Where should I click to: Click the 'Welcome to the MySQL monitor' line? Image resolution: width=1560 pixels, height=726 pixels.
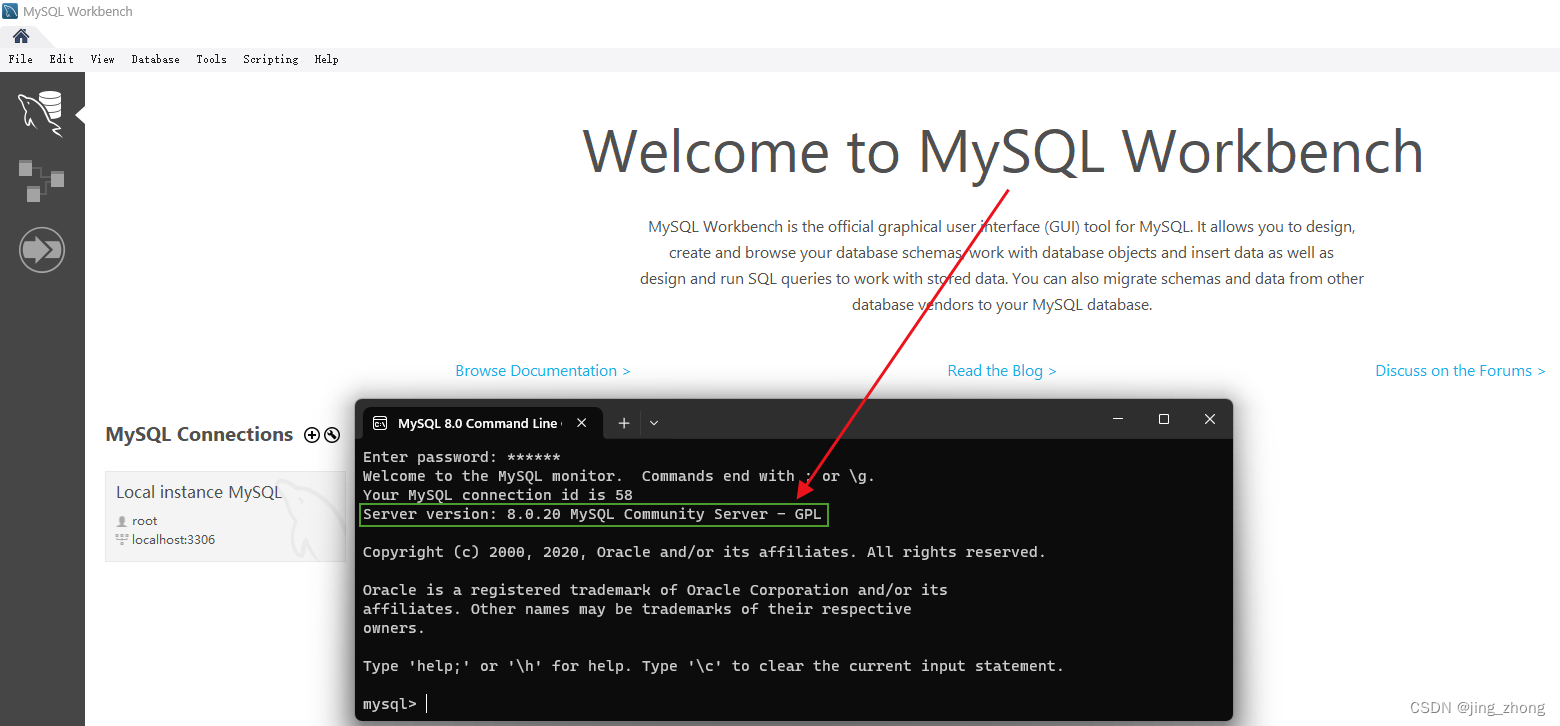(x=619, y=476)
